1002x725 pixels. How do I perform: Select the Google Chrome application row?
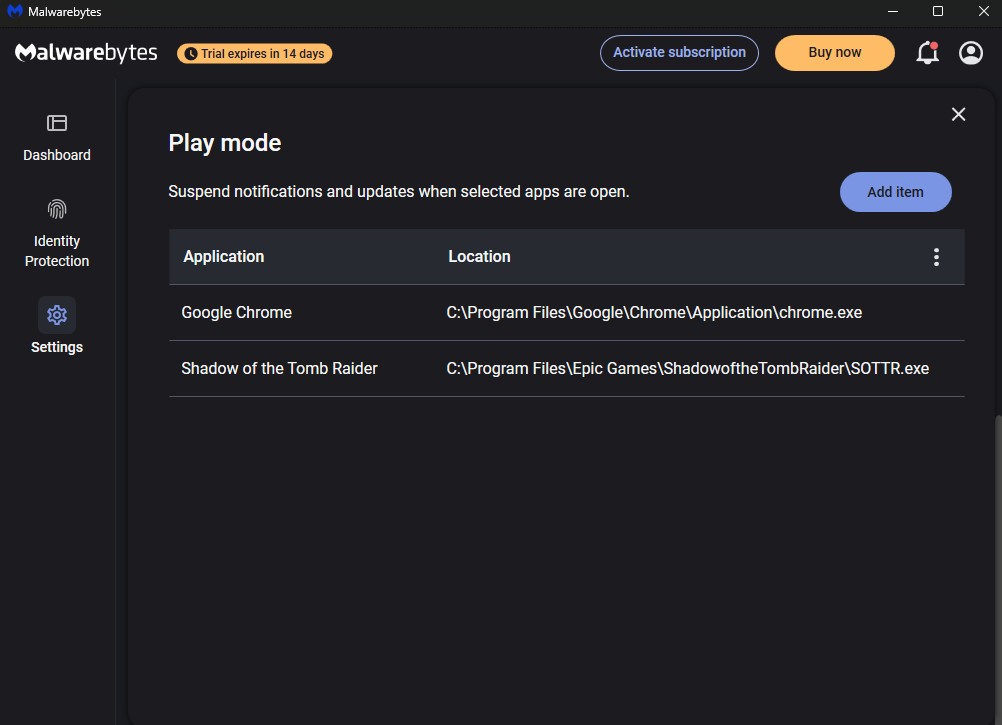coord(567,312)
